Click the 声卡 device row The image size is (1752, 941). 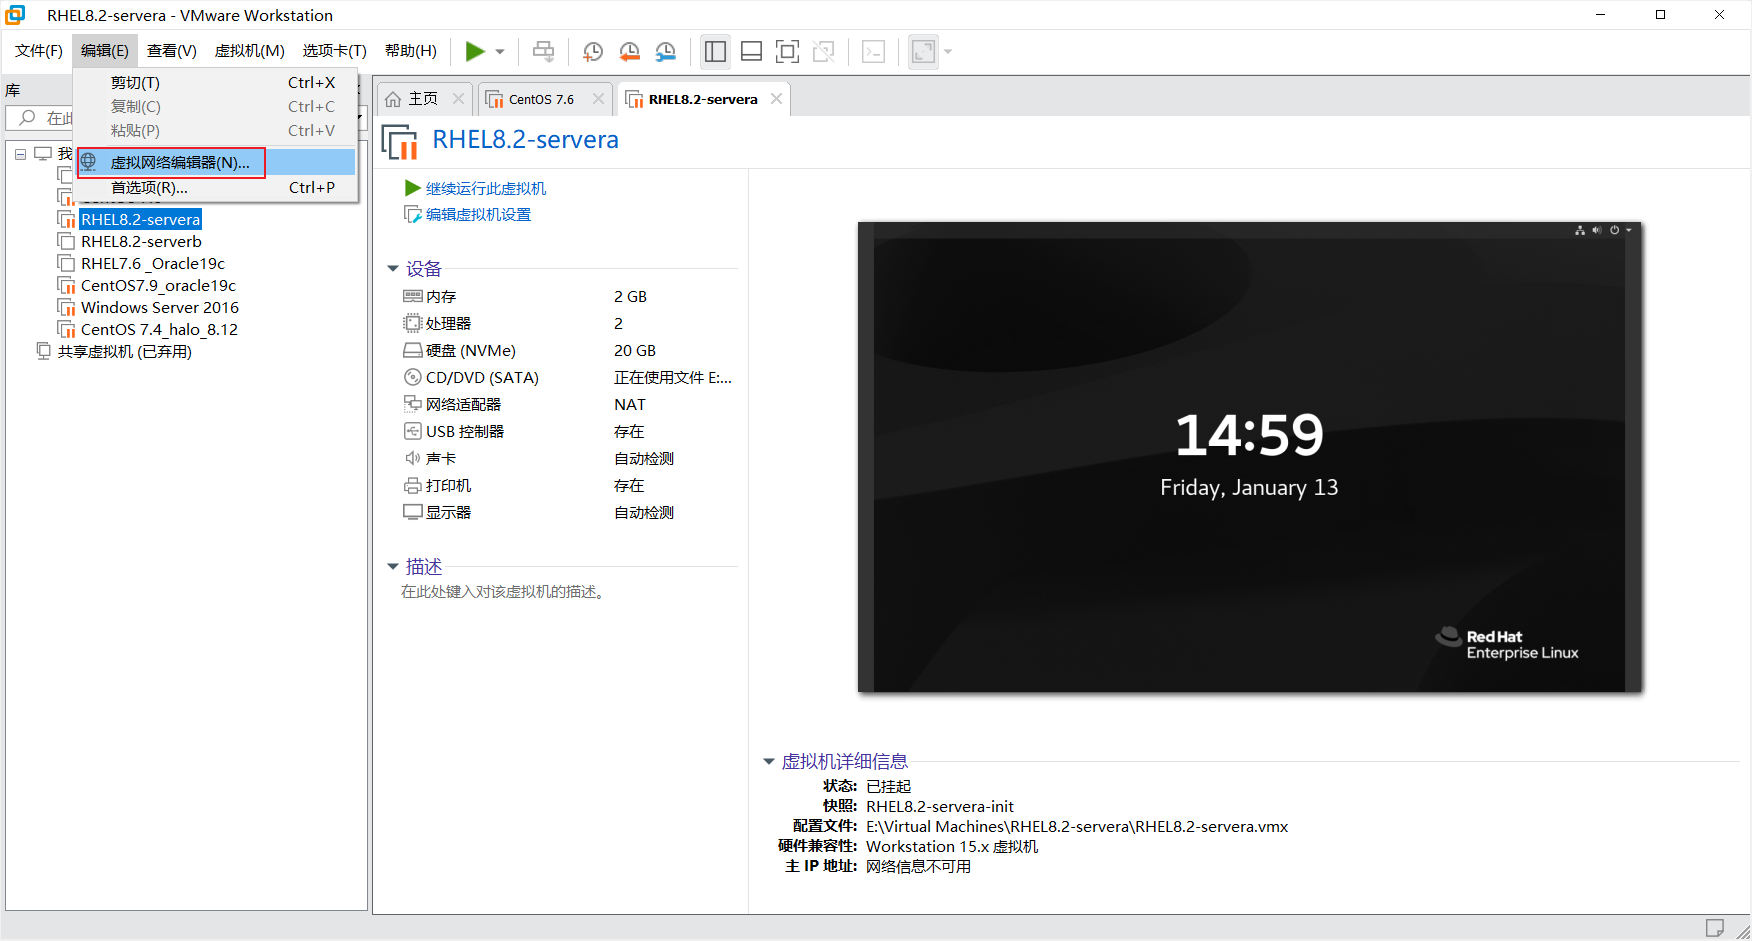pyautogui.click(x=568, y=458)
